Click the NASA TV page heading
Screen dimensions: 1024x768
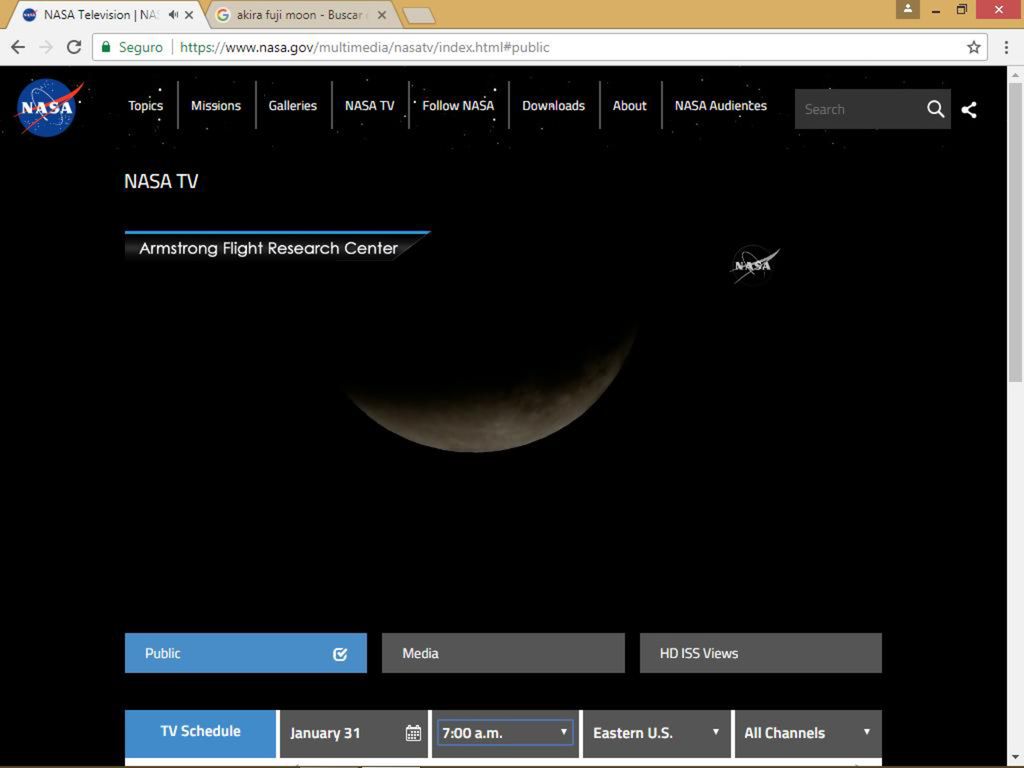click(x=161, y=181)
